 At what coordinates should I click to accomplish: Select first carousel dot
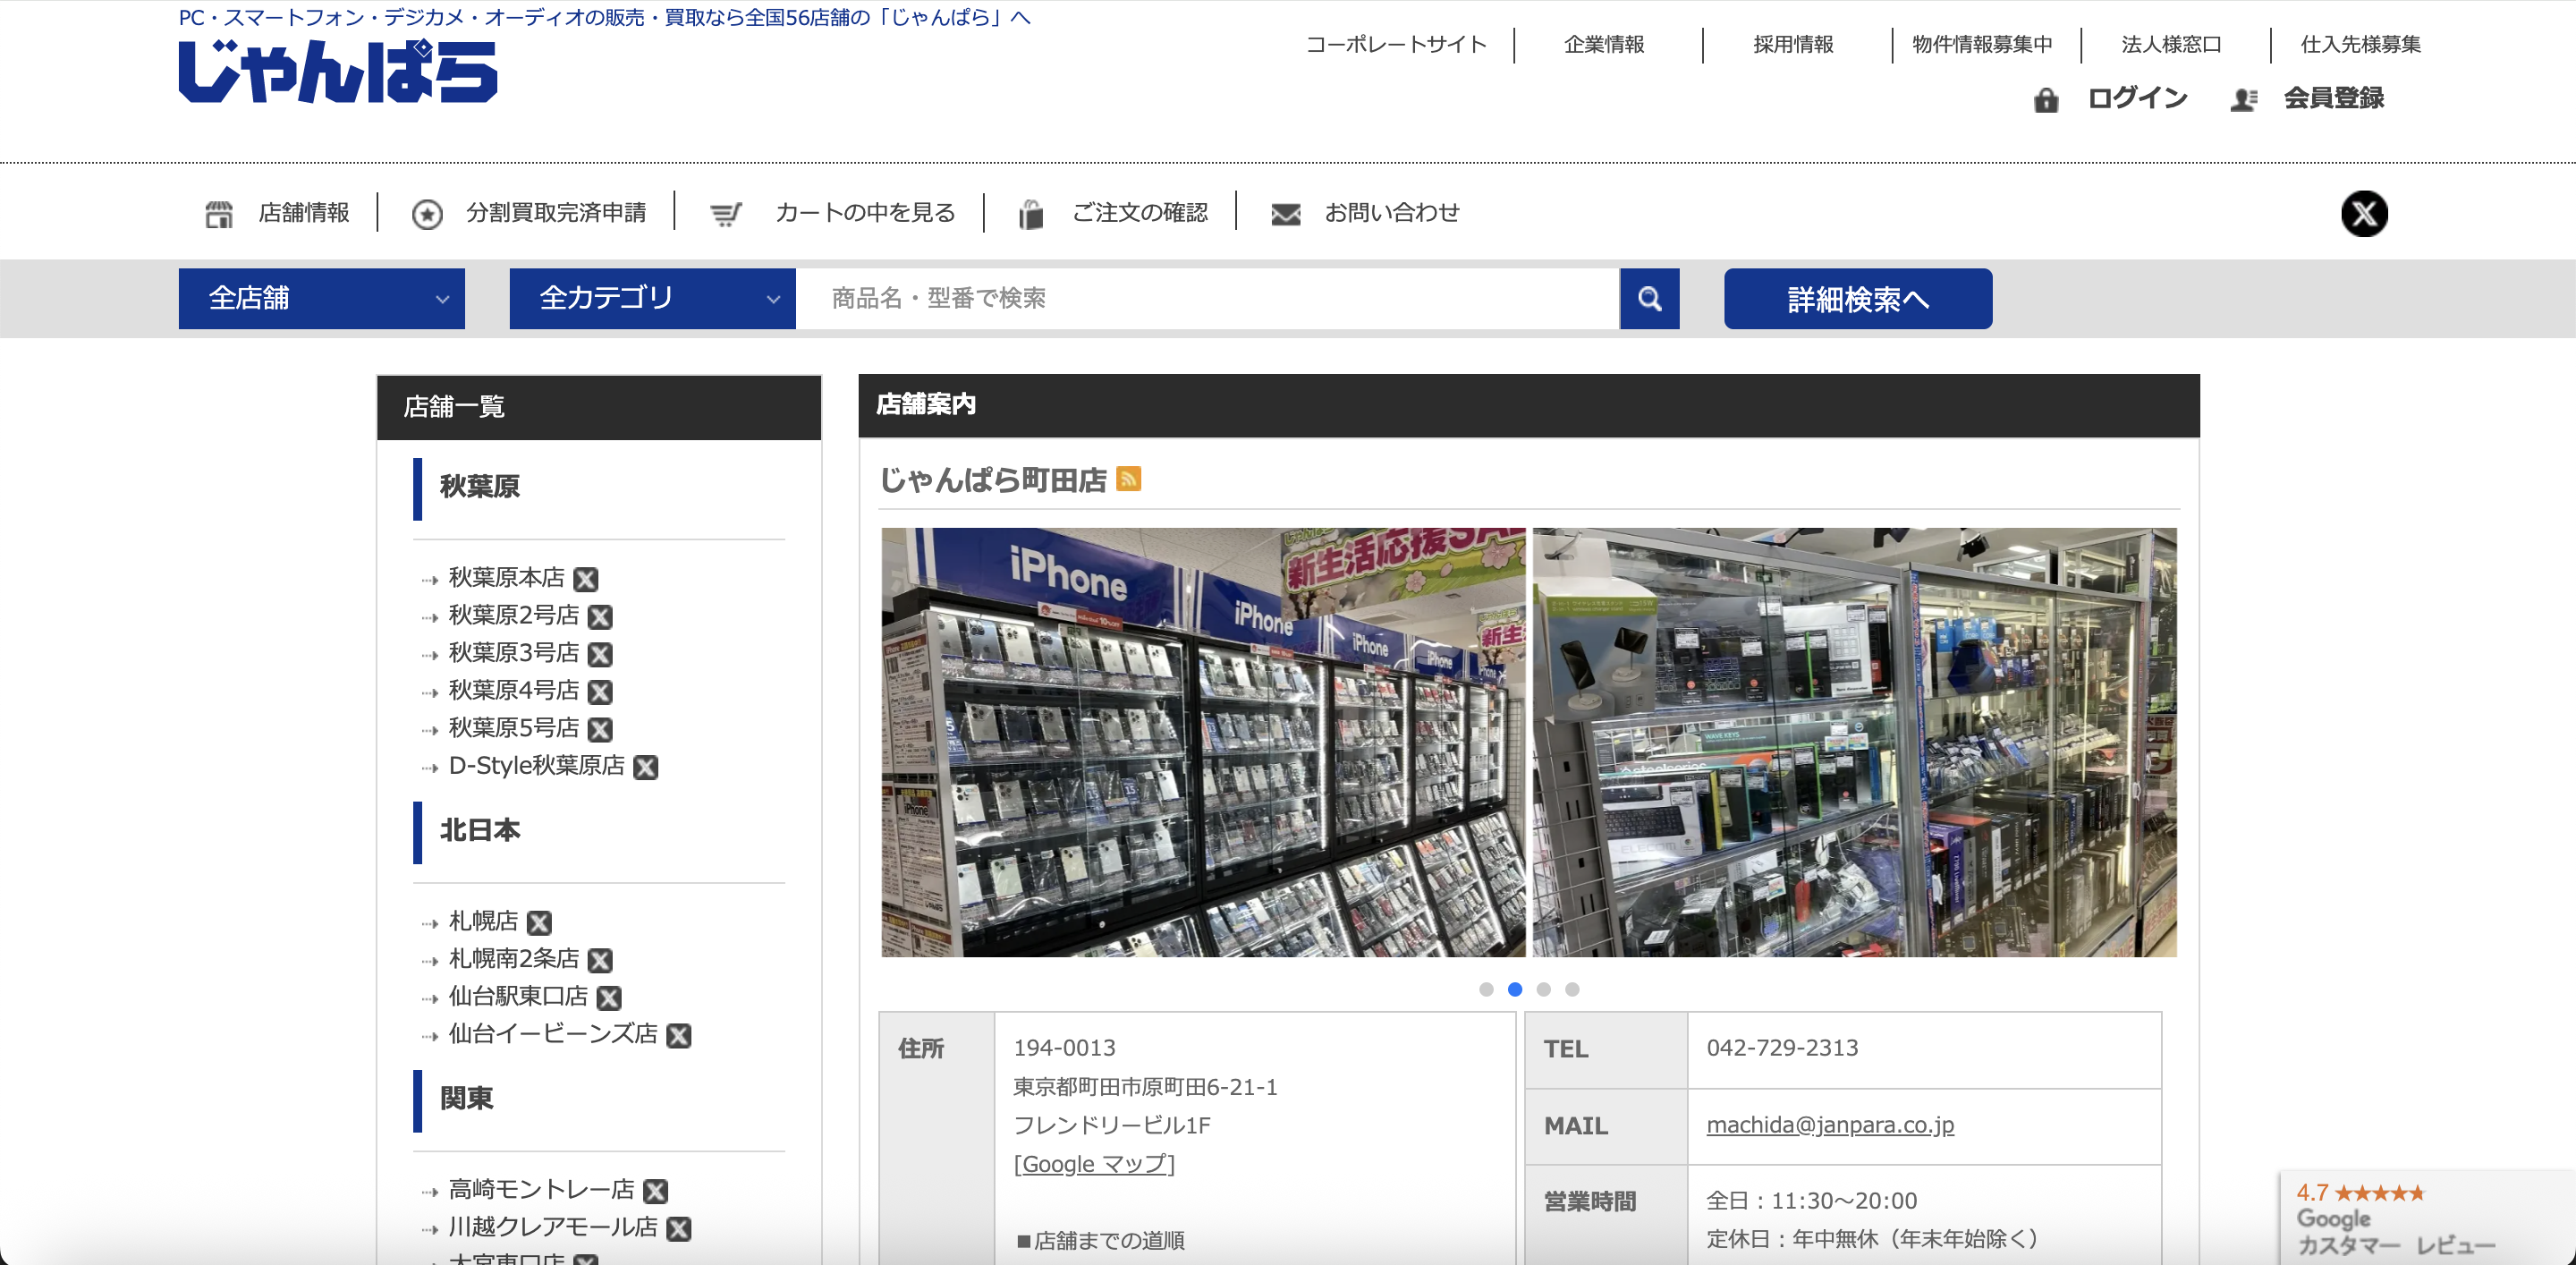point(1486,989)
